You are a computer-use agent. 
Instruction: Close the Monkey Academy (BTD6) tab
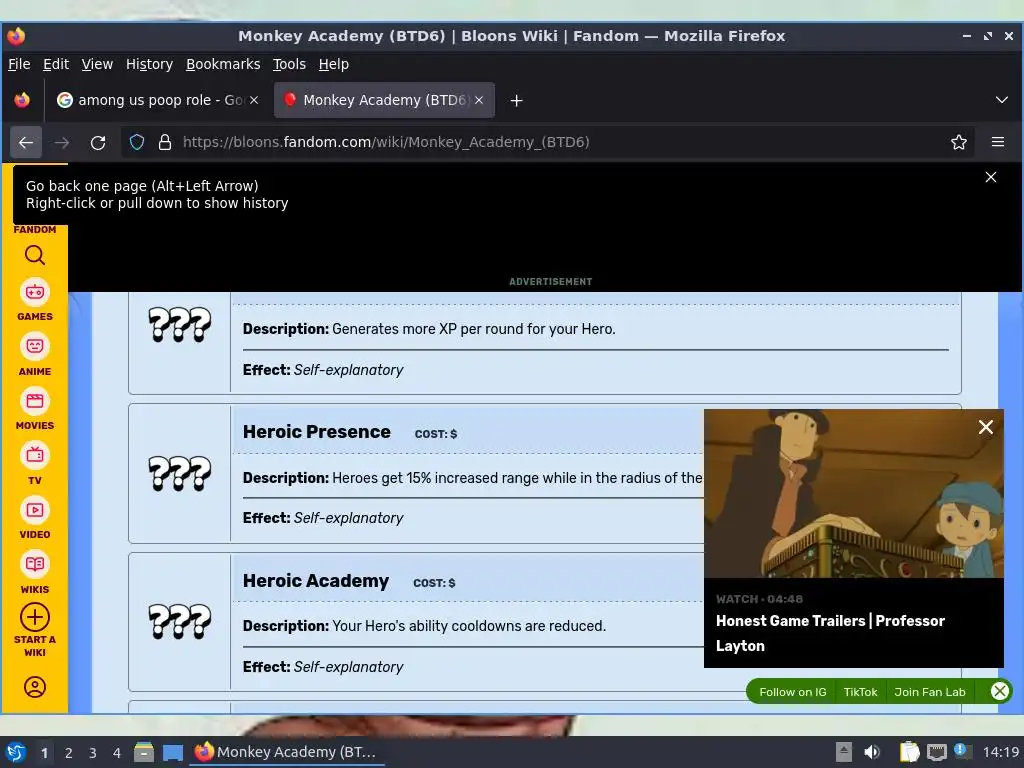[479, 100]
